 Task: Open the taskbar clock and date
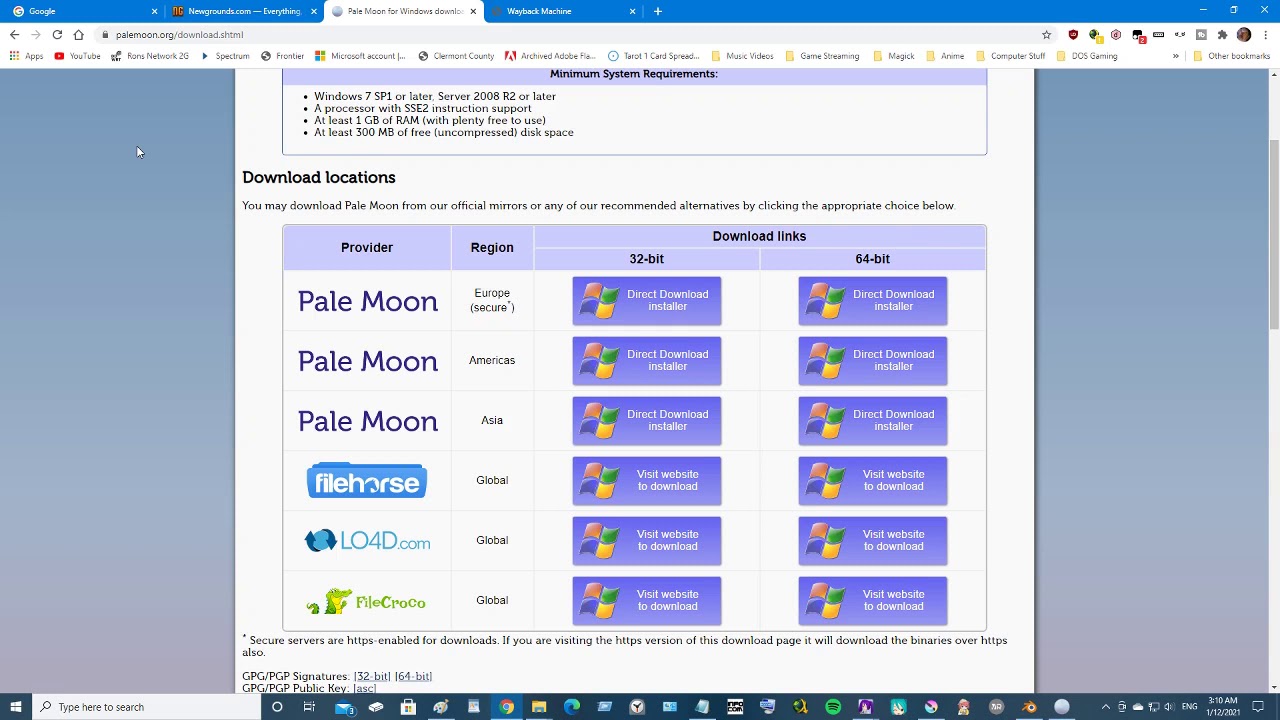[x=1223, y=707]
